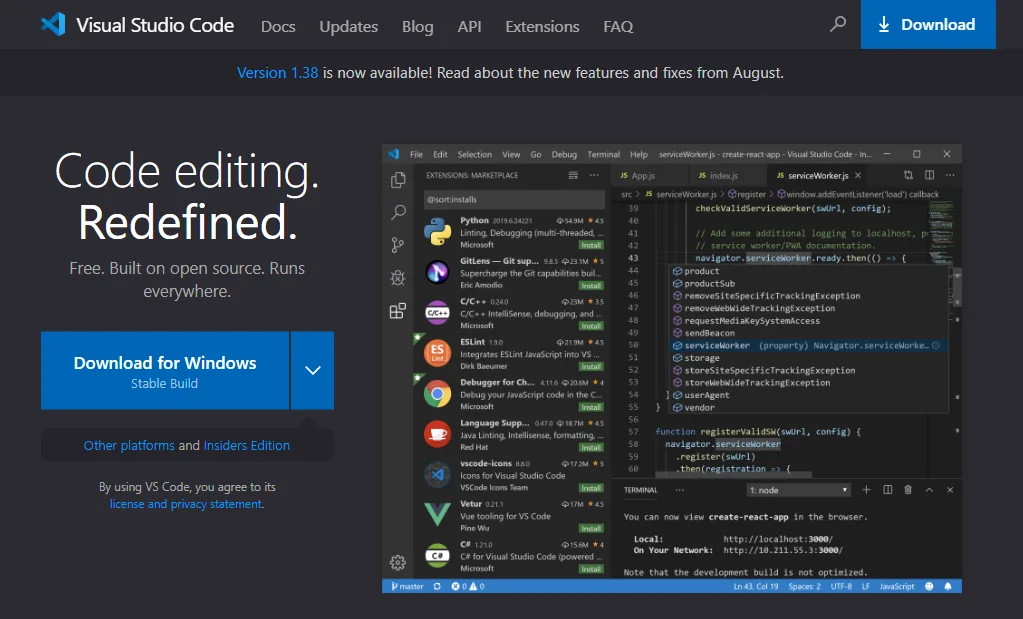Image resolution: width=1023 pixels, height=619 pixels.
Task: Open the Extensions navigation link
Action: [x=542, y=27]
